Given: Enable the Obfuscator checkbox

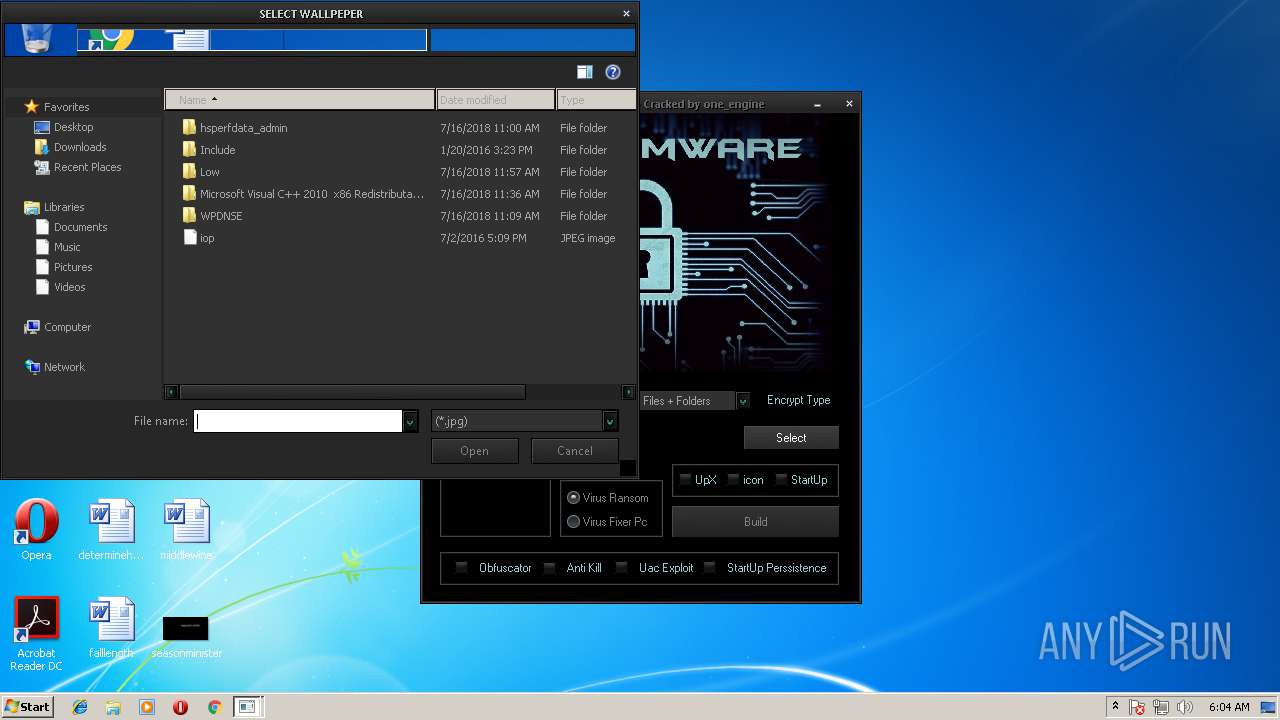Looking at the screenshot, I should 461,568.
